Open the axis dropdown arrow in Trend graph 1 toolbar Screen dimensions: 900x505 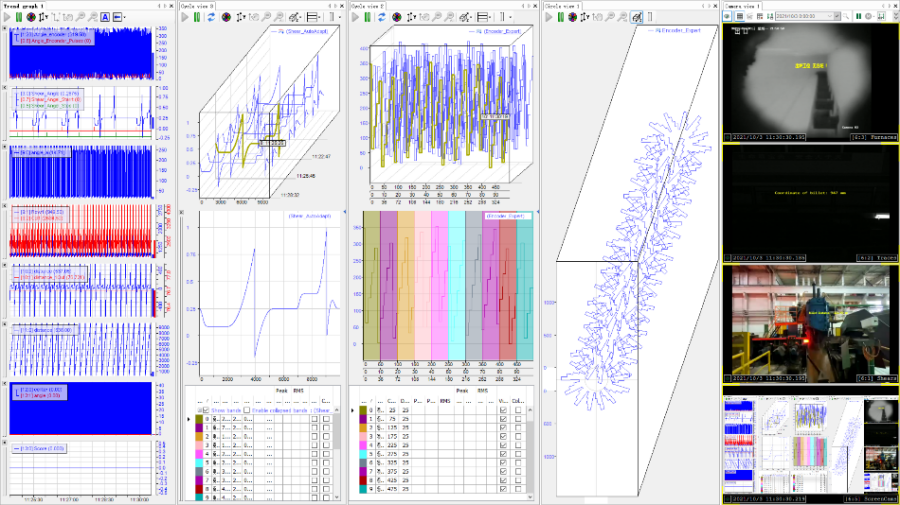tap(123, 17)
